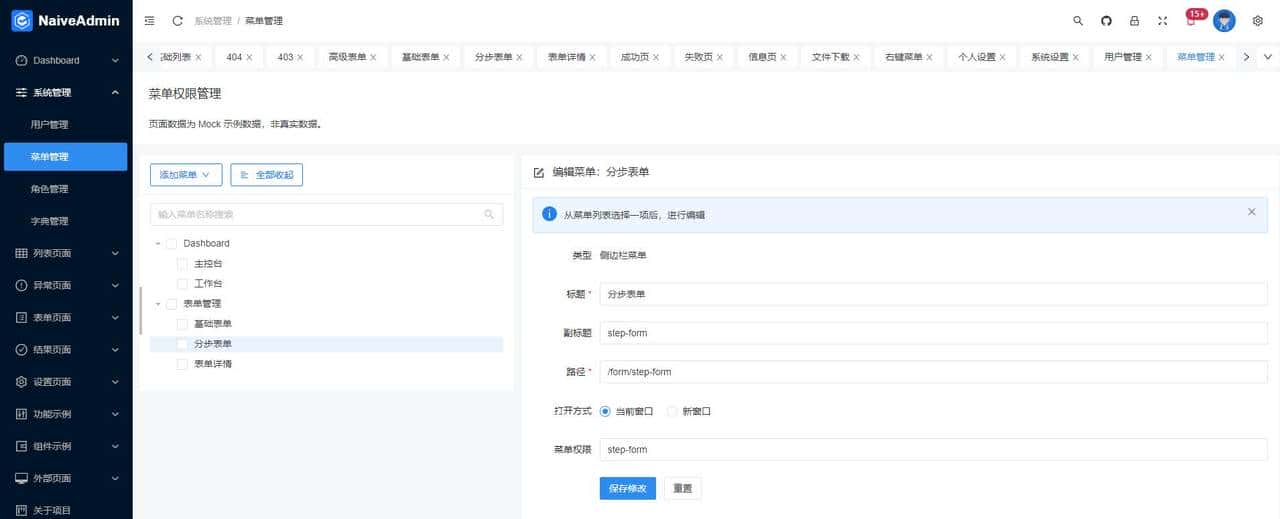
Task: Select the 当前窗口 radio option
Action: (605, 411)
